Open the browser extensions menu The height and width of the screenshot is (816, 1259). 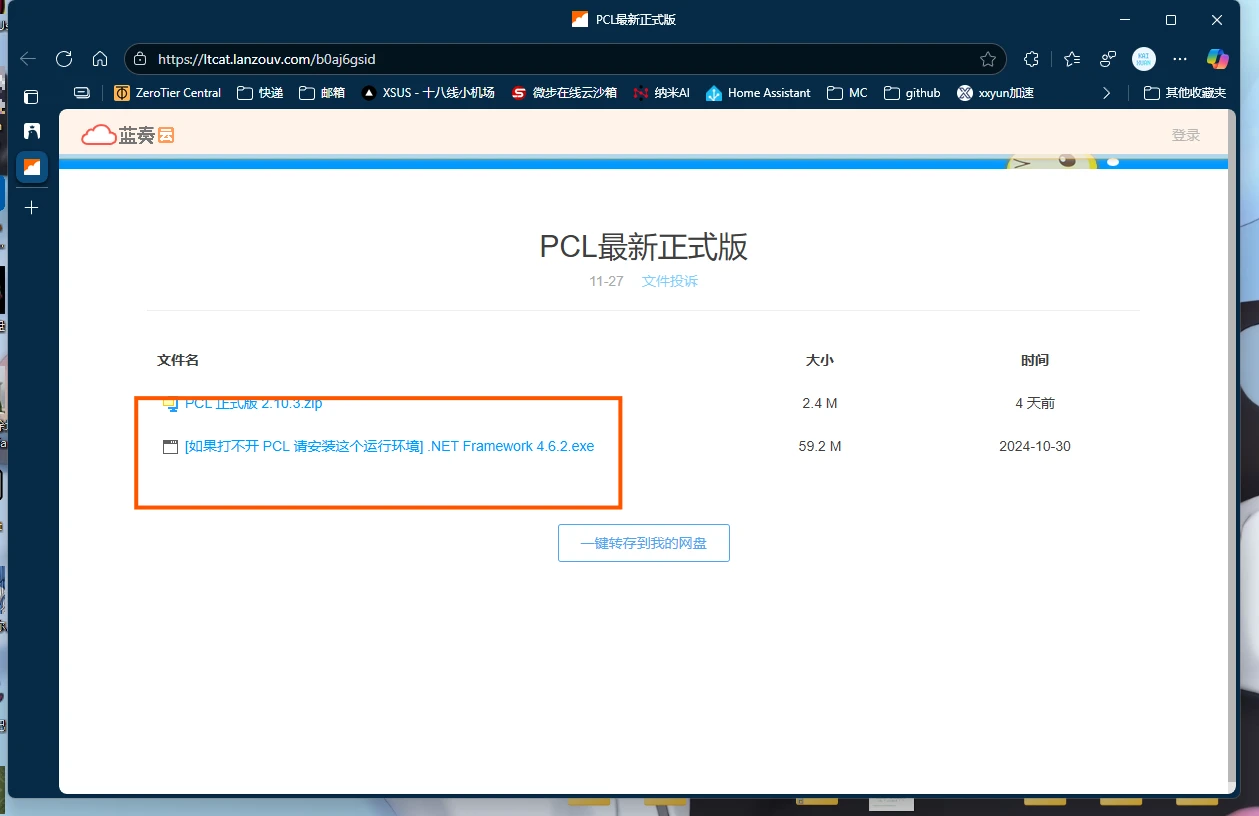click(1032, 59)
